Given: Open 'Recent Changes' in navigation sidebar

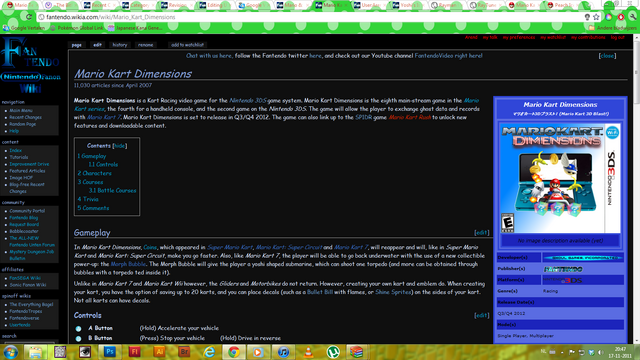Looking at the screenshot, I should [x=26, y=118].
